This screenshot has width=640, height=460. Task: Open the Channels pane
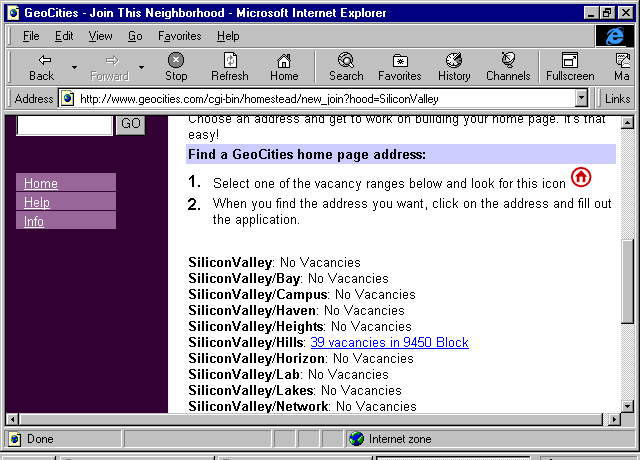pos(508,67)
